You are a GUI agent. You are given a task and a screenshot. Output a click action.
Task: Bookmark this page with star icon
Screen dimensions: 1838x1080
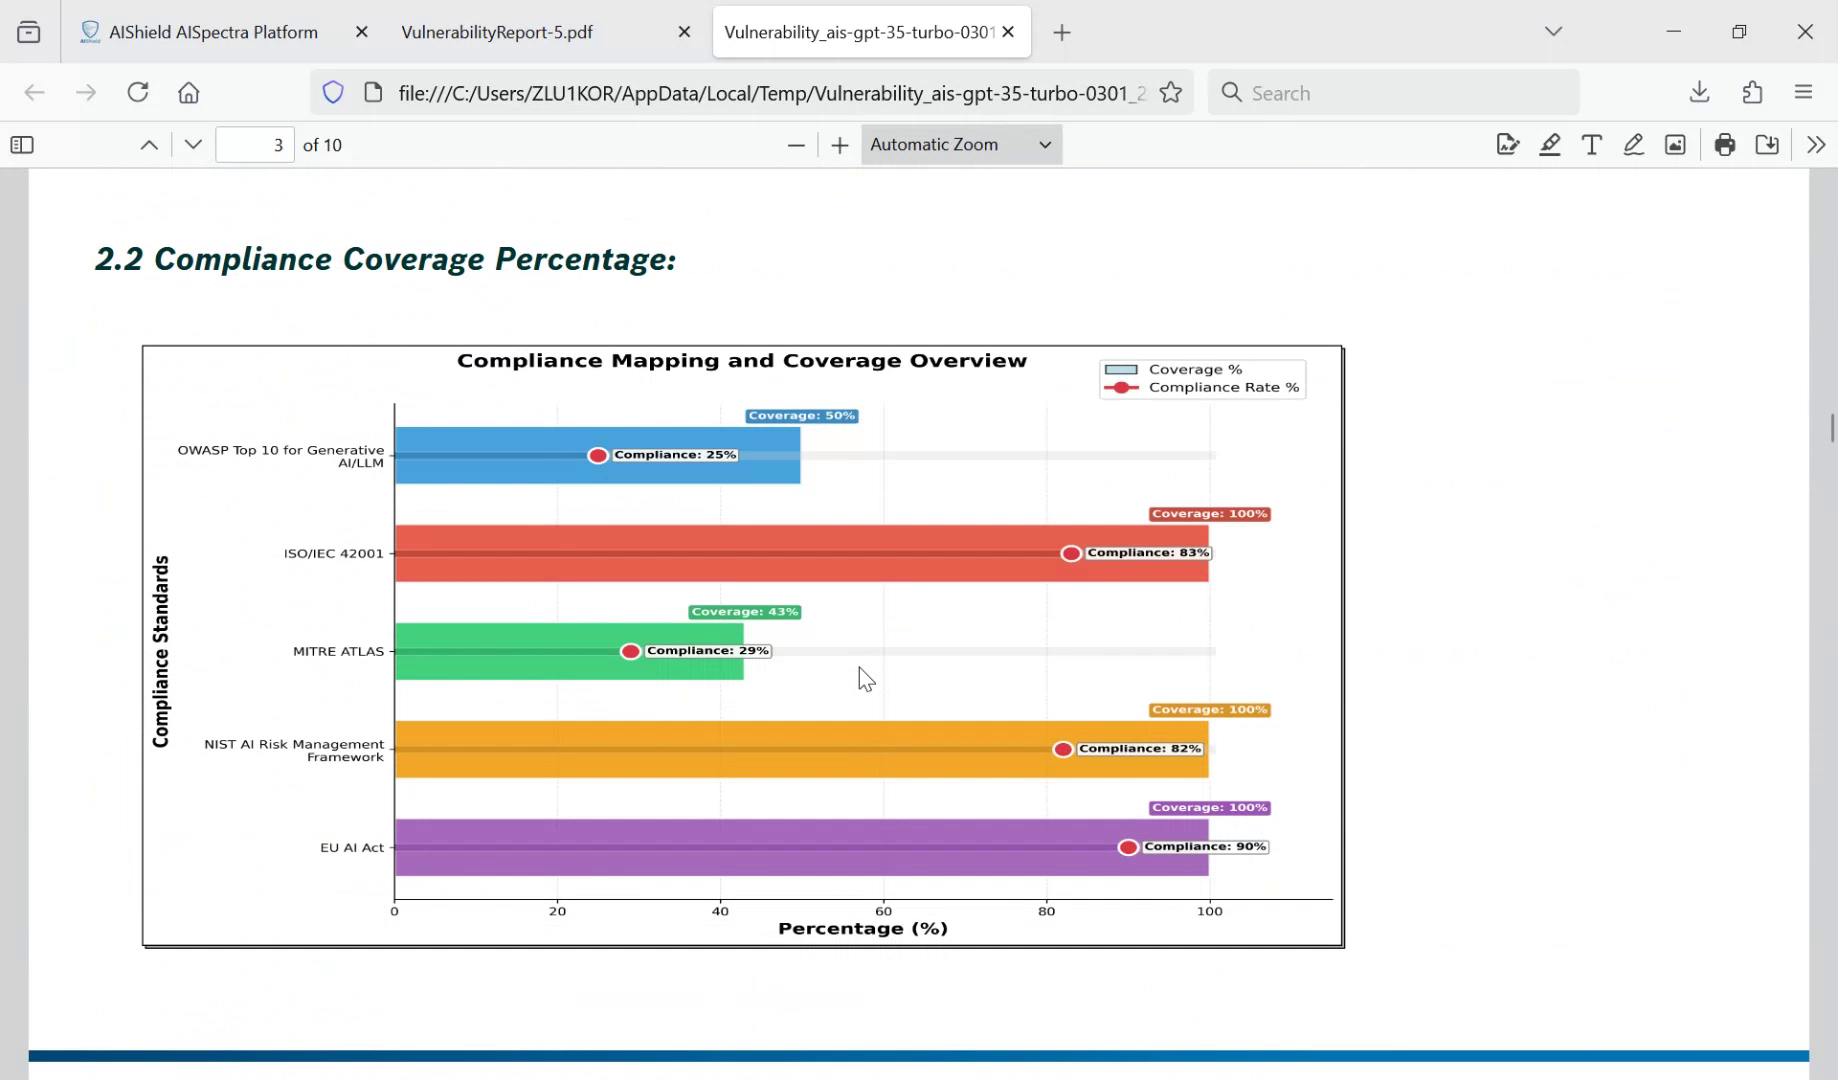click(1171, 93)
